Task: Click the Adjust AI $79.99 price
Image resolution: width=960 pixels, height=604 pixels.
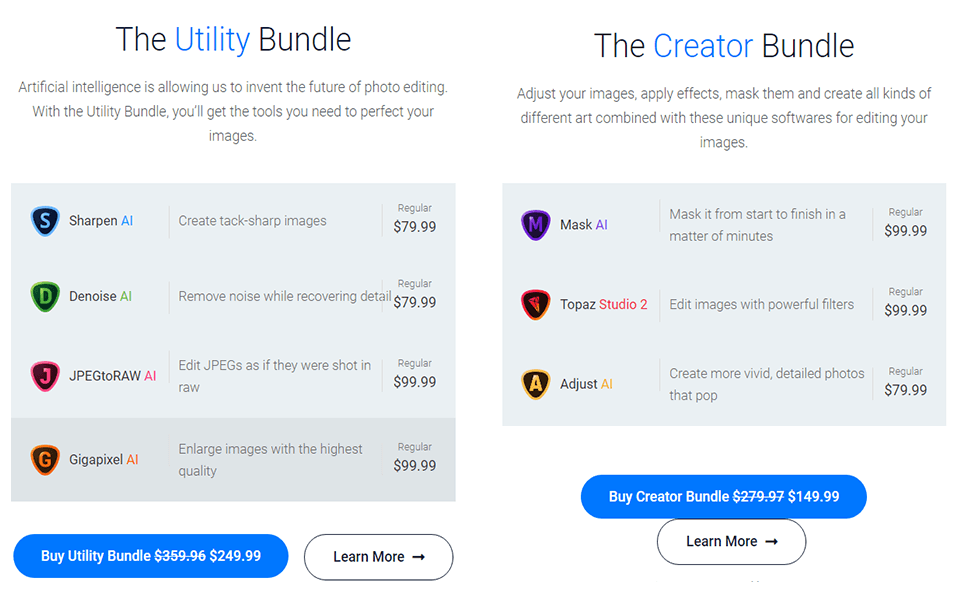Action: (x=905, y=390)
